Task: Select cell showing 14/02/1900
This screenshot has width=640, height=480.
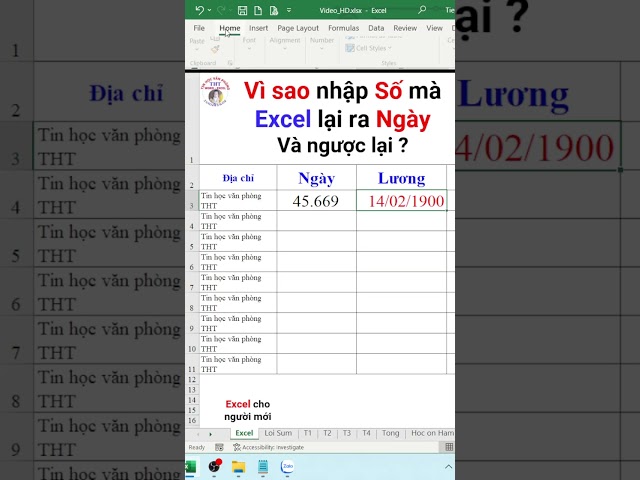Action: tap(402, 200)
